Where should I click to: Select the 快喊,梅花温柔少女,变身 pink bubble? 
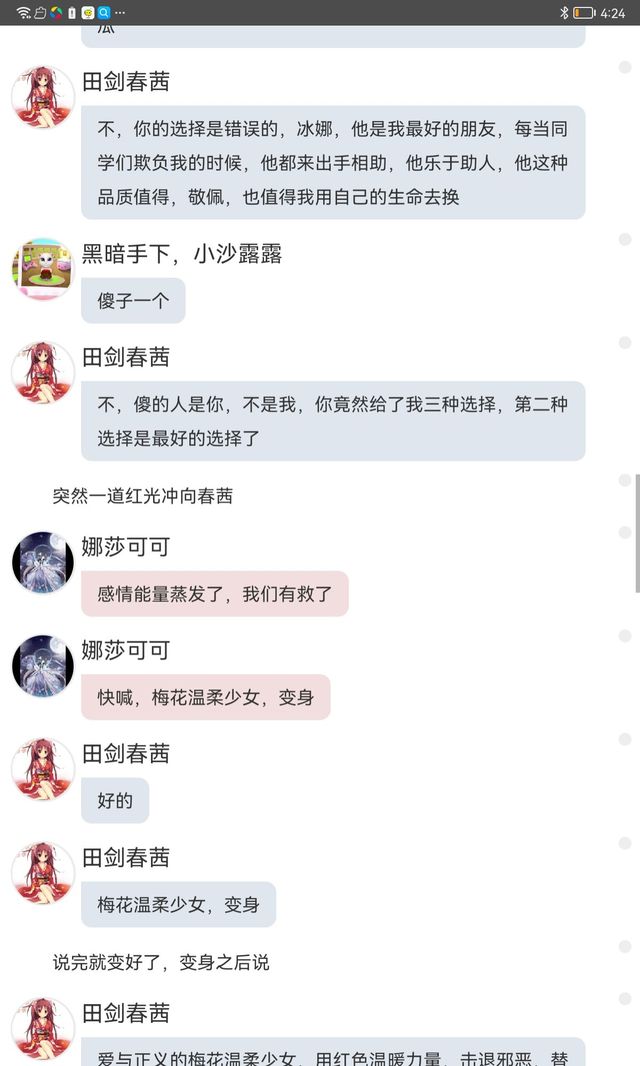pos(205,698)
